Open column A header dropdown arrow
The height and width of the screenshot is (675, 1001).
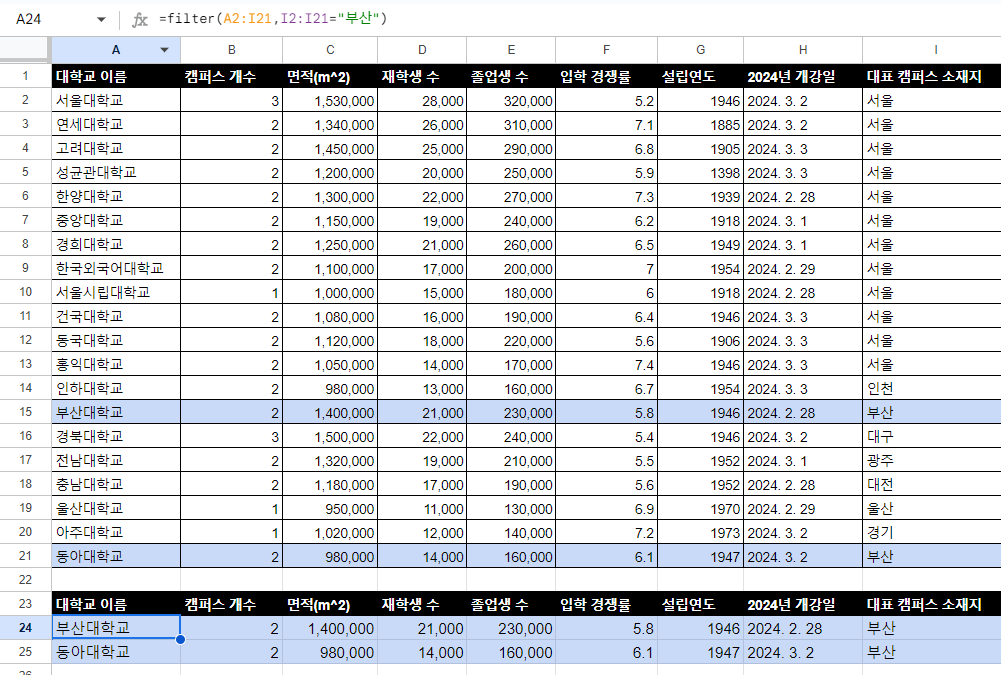click(x=165, y=50)
